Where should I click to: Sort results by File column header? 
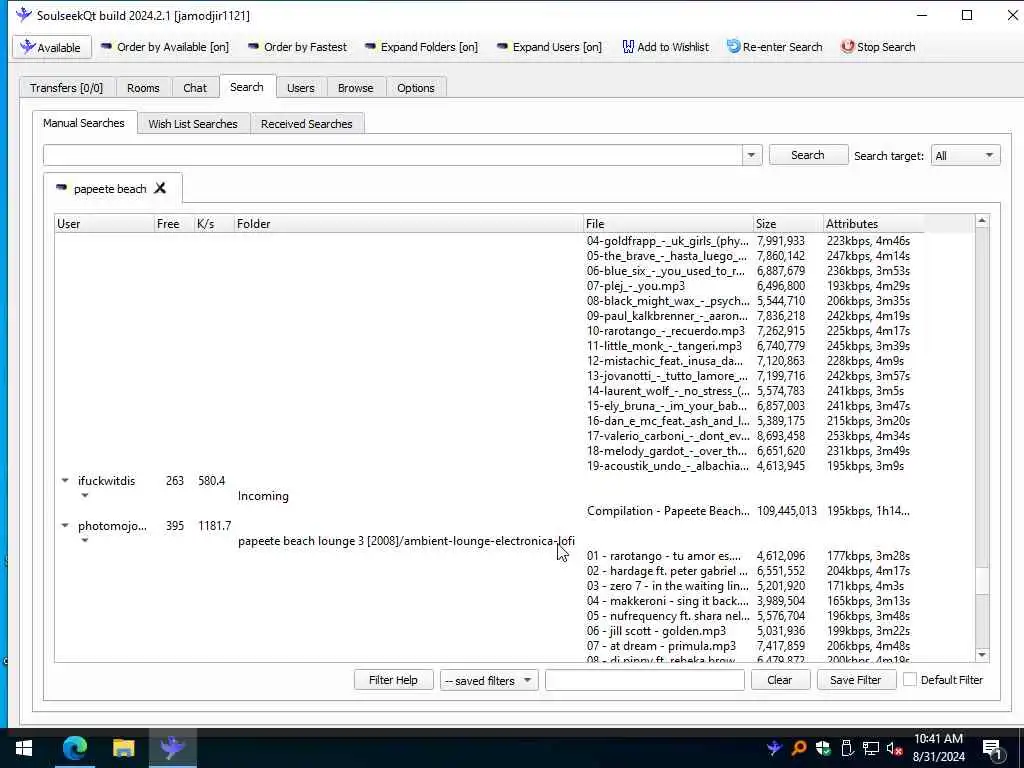[x=668, y=223]
